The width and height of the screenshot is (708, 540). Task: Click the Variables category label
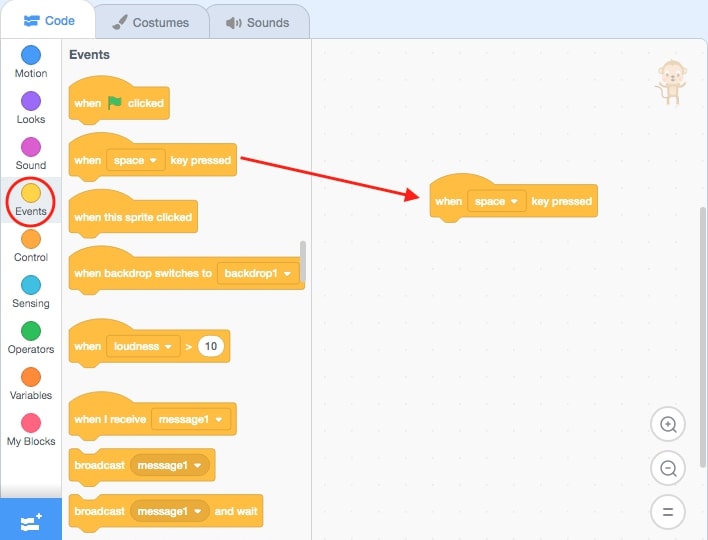(31, 396)
